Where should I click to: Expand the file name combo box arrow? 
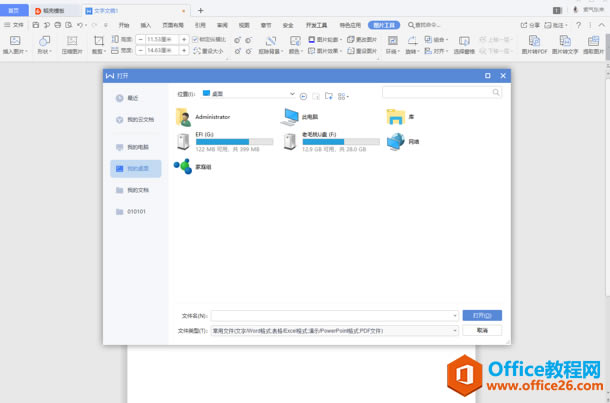pyautogui.click(x=455, y=315)
